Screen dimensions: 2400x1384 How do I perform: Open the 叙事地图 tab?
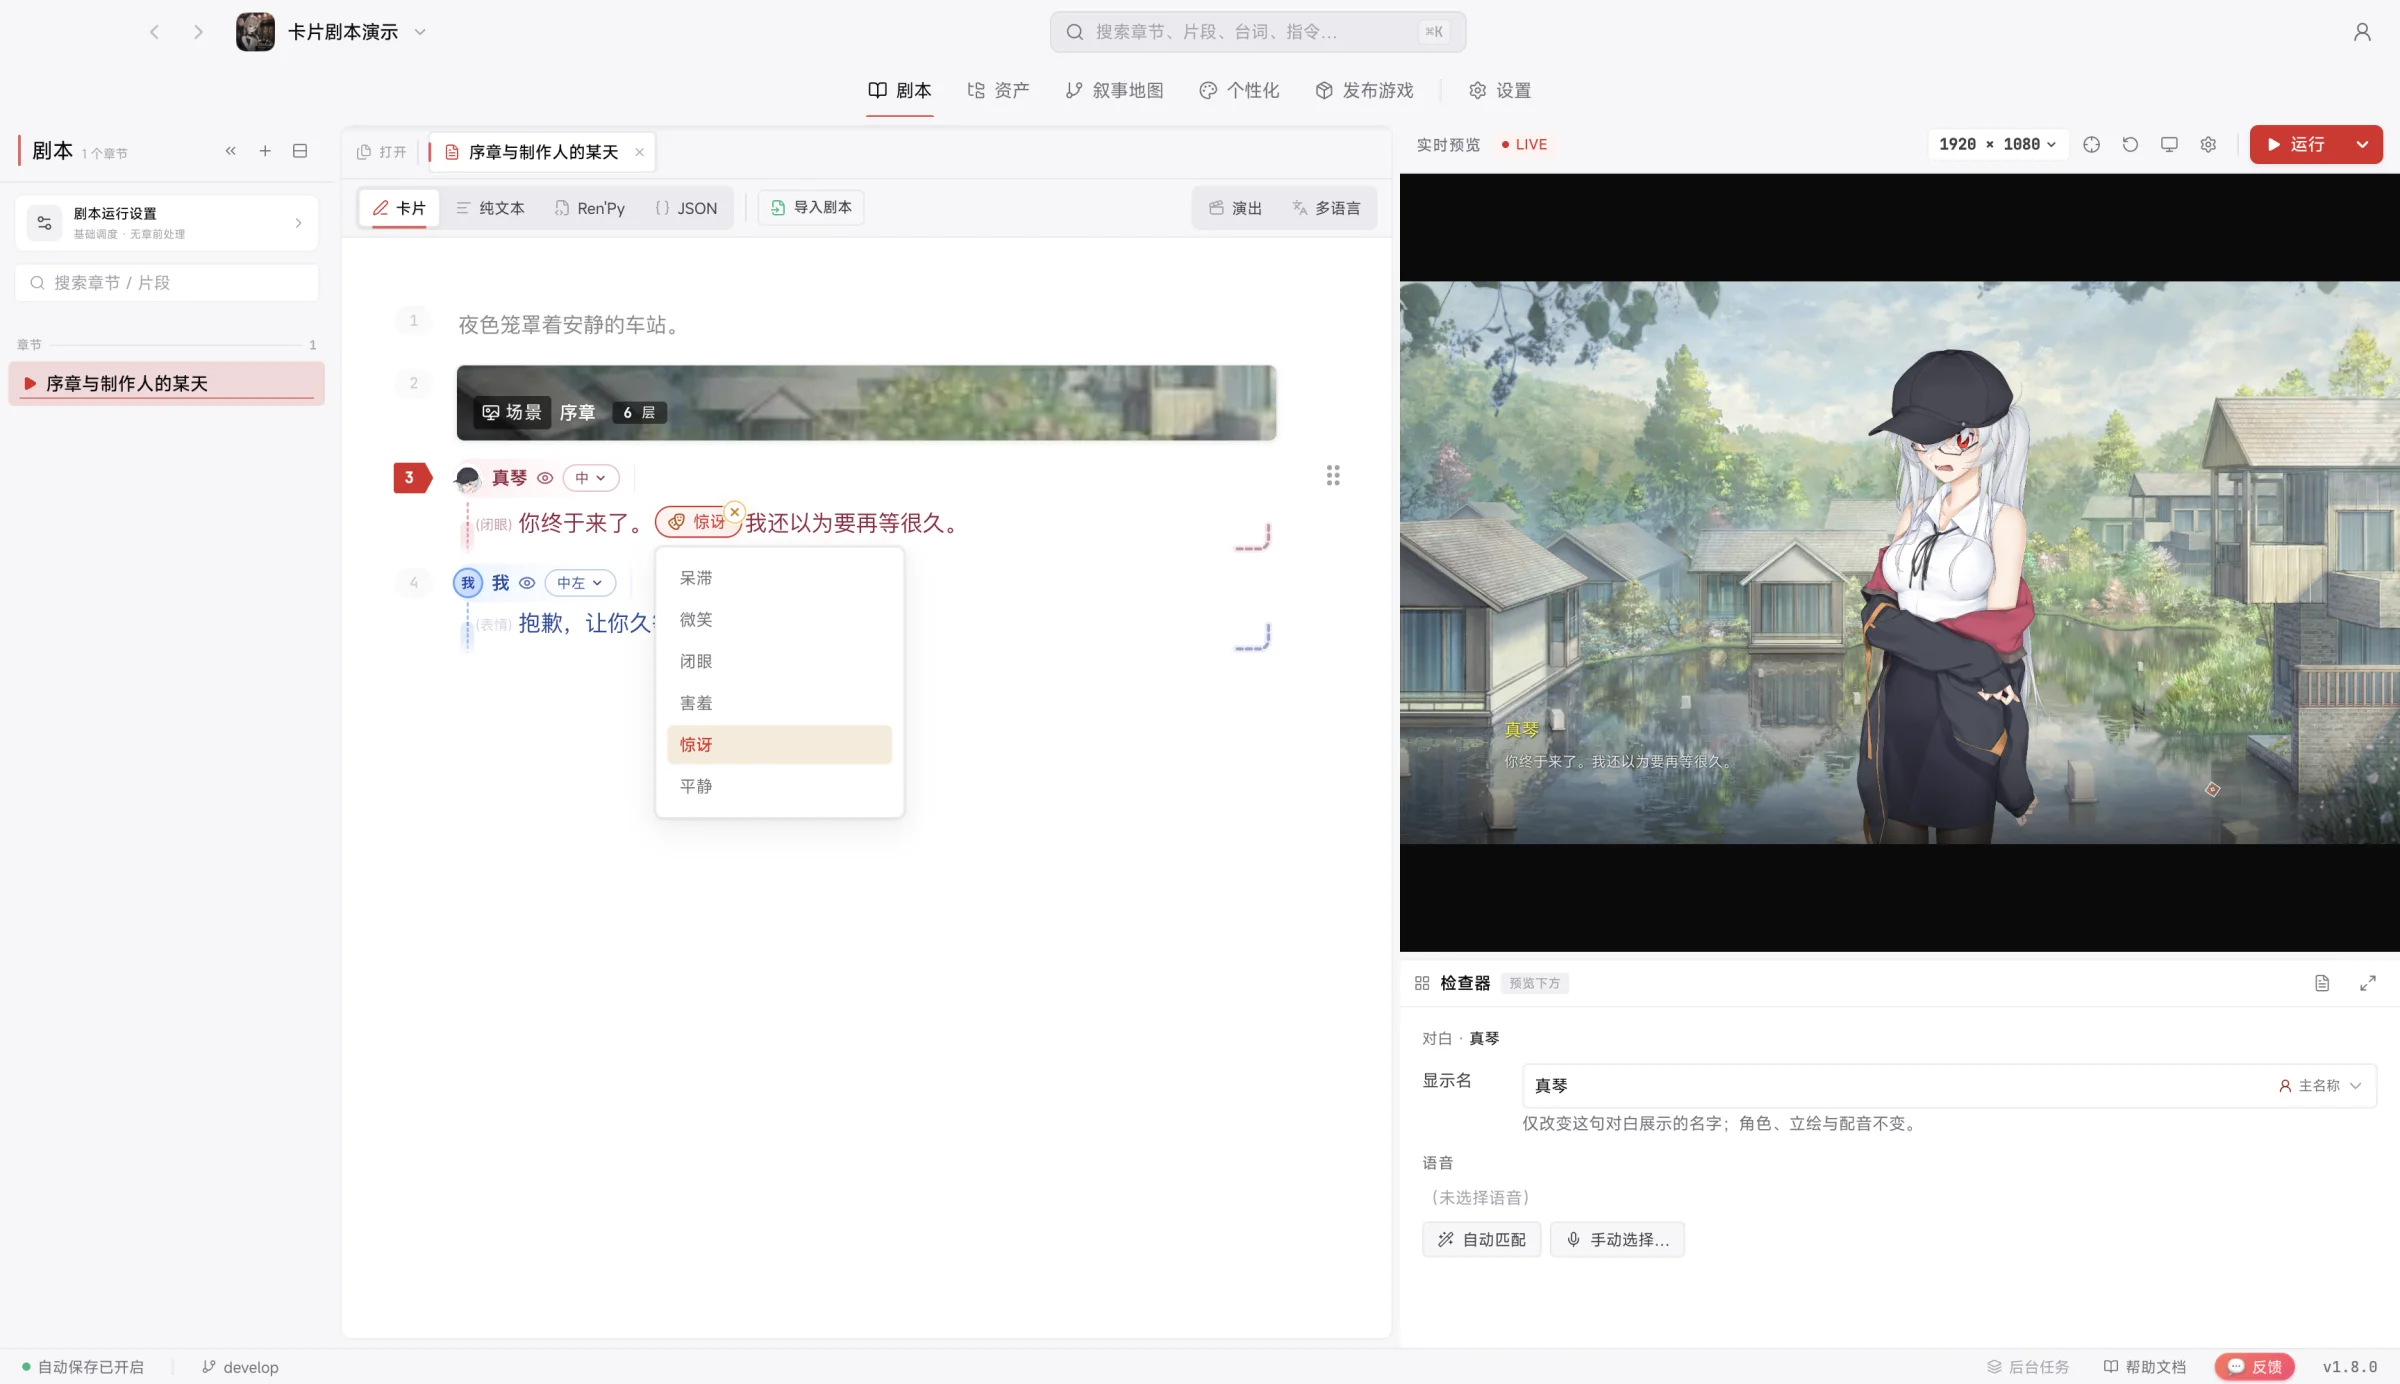(1114, 91)
